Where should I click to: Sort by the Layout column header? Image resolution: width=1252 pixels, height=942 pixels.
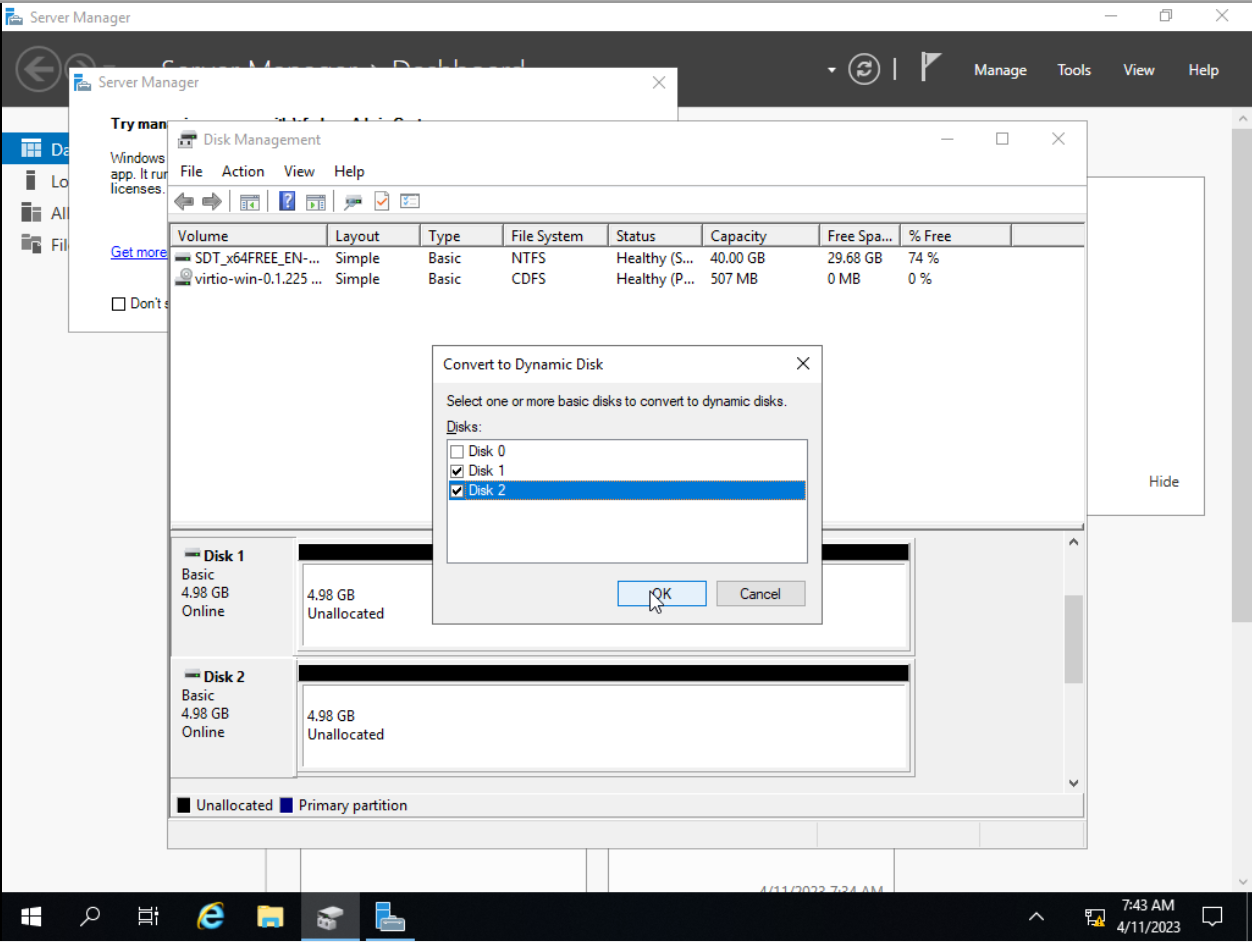tap(373, 236)
